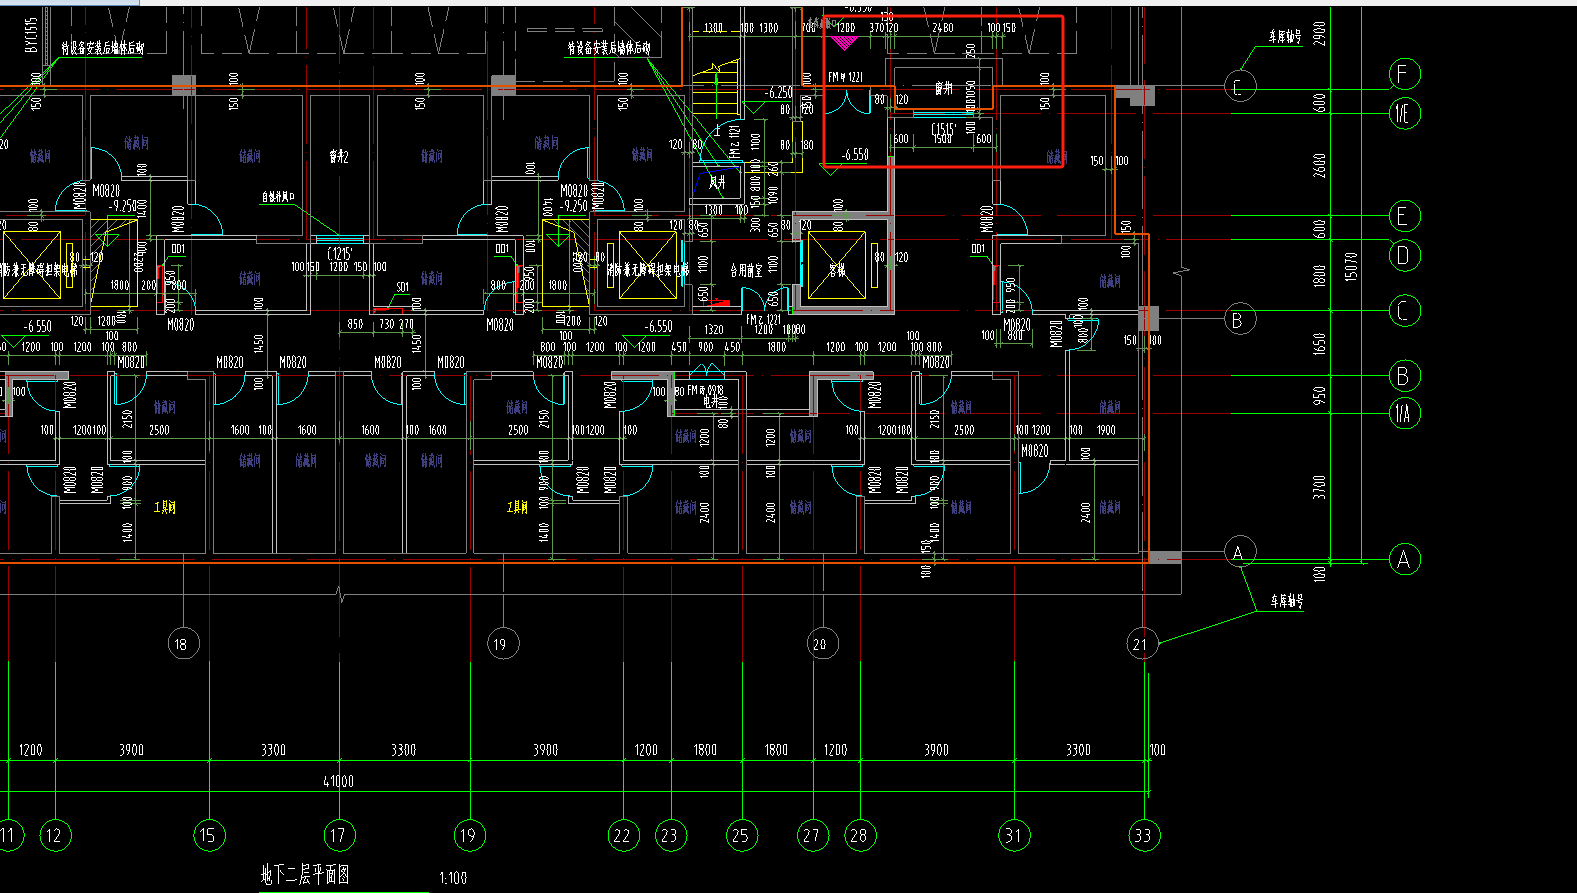The image size is (1577, 893).
Task: Select the 1650 right-side dimension
Action: tap(1320, 344)
